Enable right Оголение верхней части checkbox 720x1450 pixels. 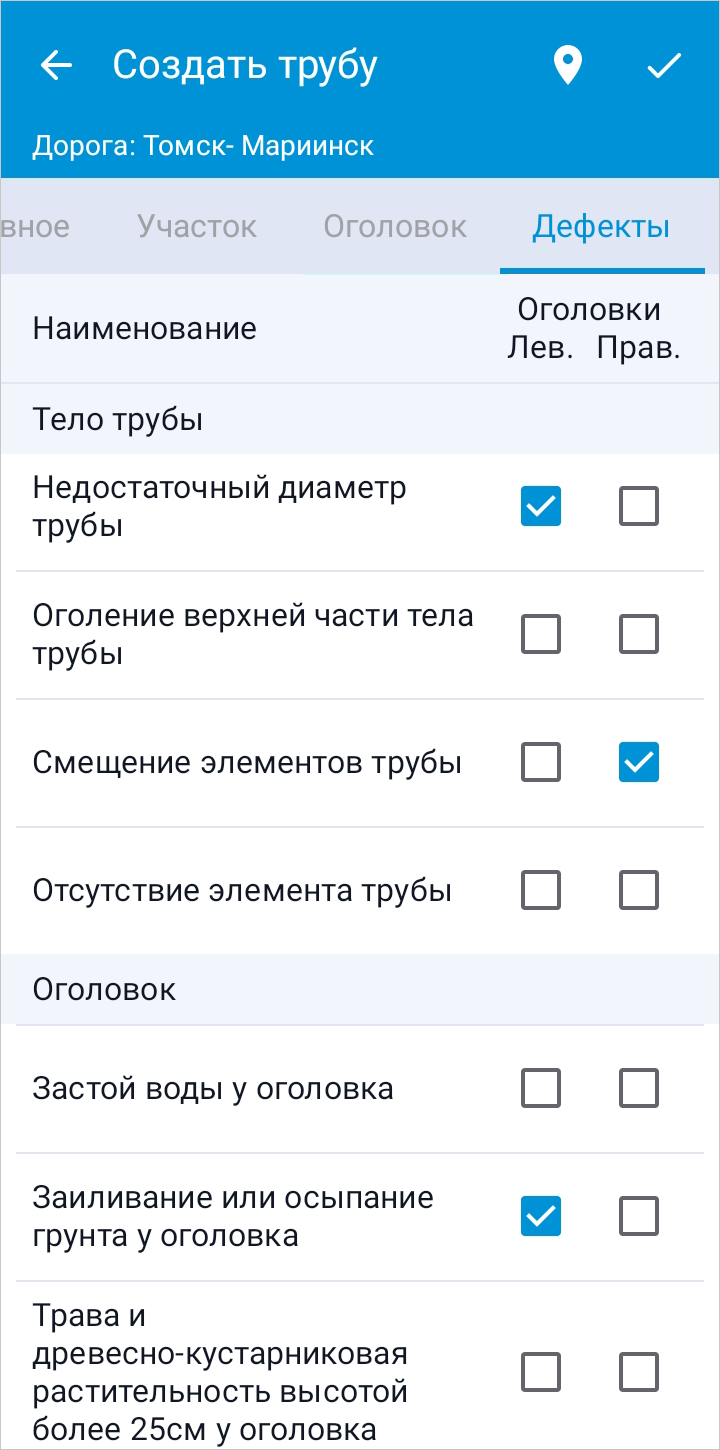click(639, 634)
